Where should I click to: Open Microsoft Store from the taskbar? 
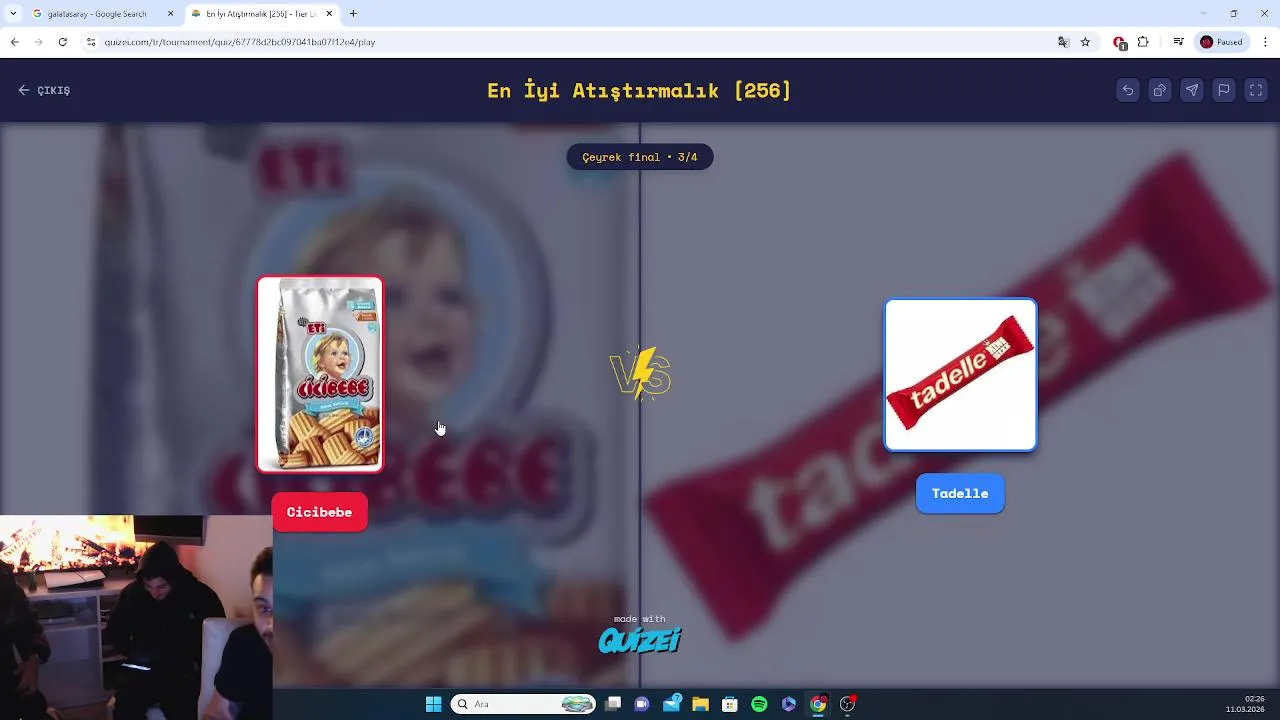point(730,704)
